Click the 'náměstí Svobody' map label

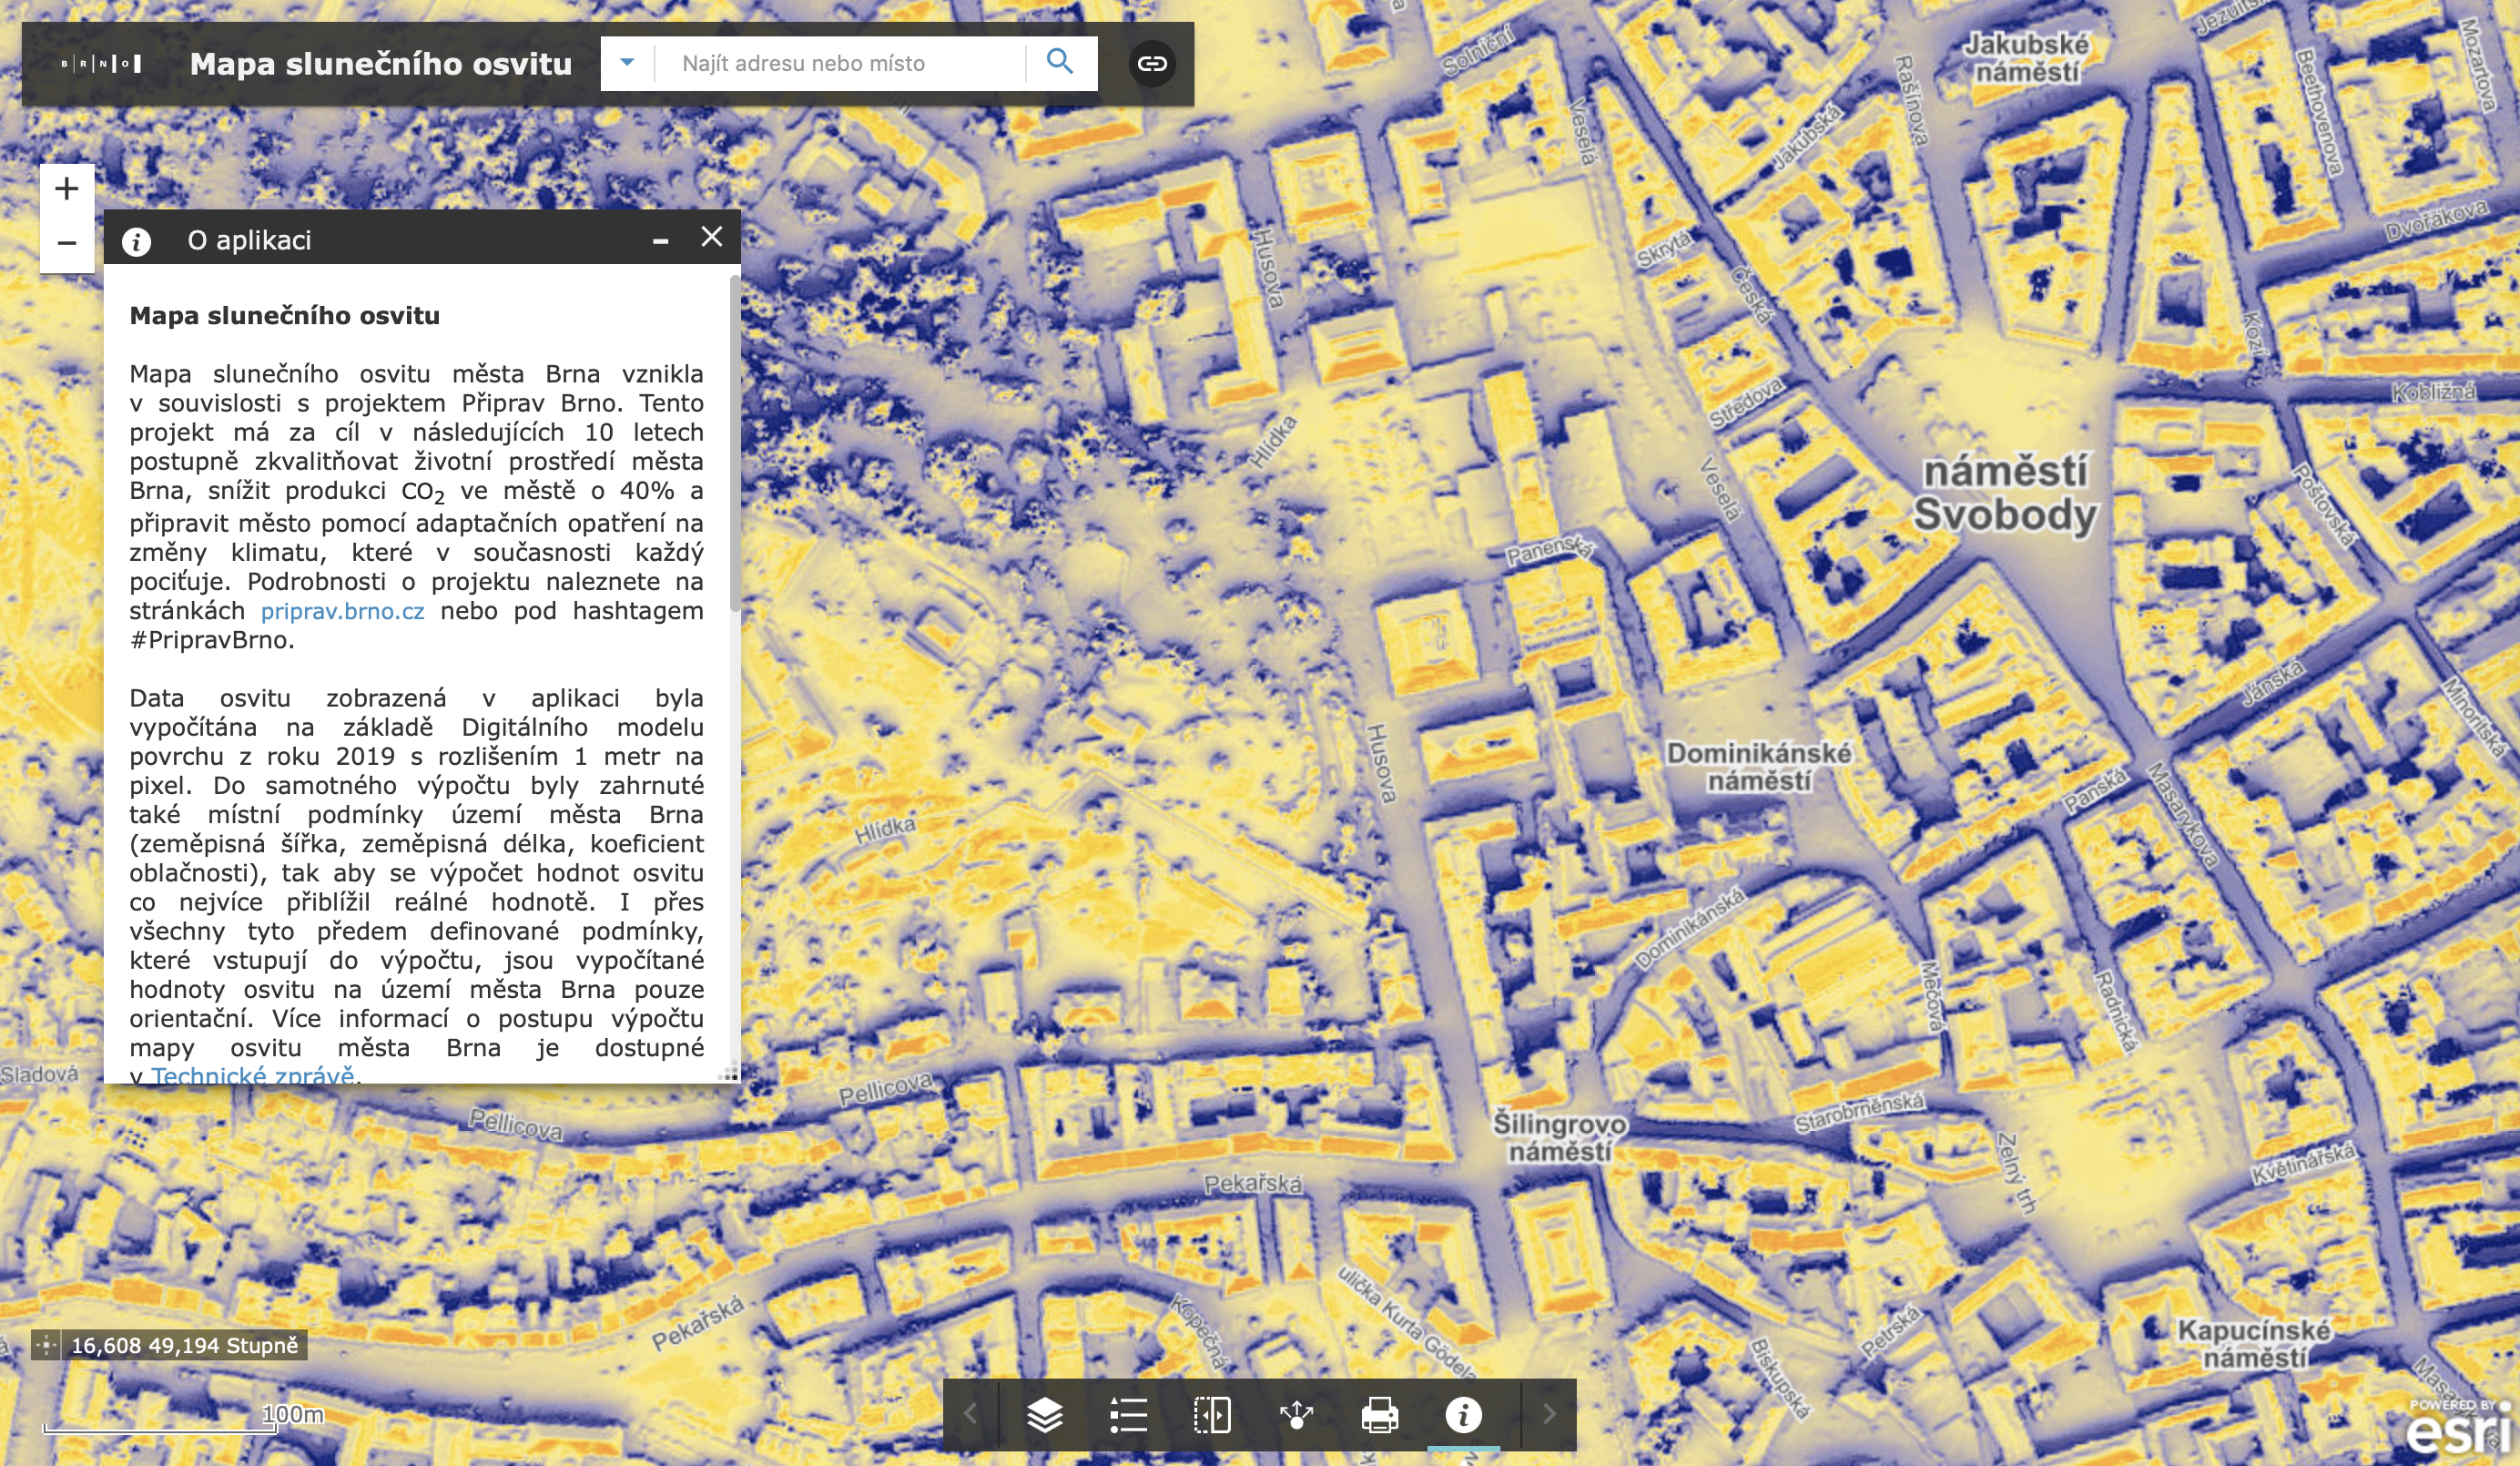[x=2005, y=494]
